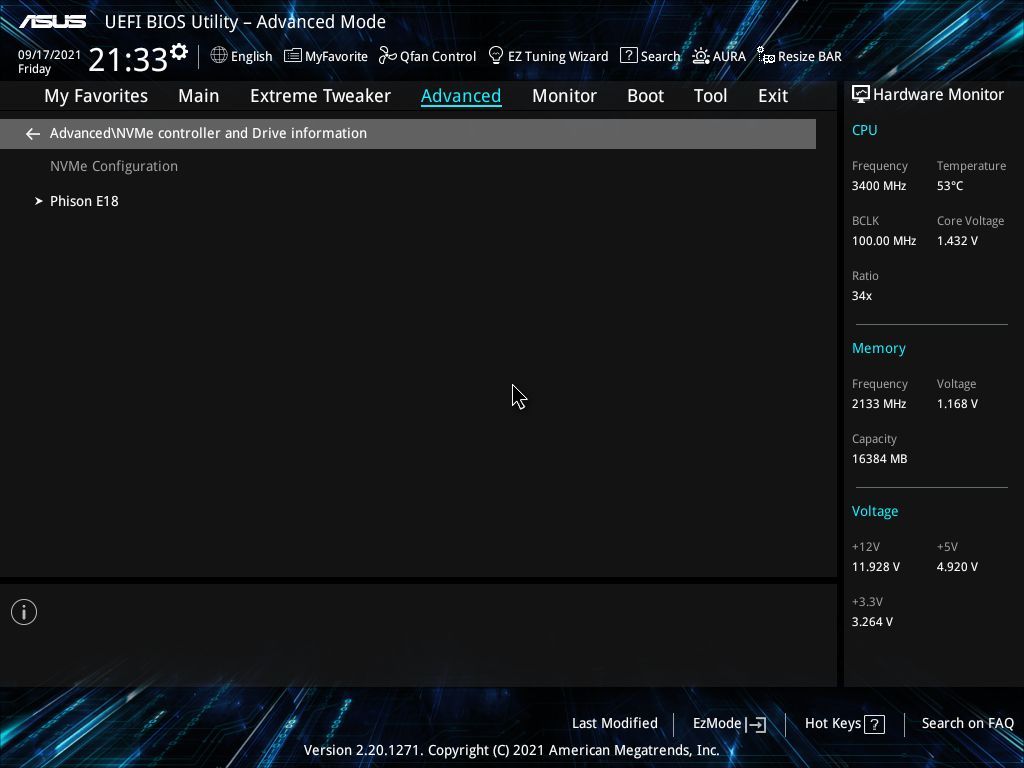Click Last Modified
The width and height of the screenshot is (1024, 768).
click(615, 724)
